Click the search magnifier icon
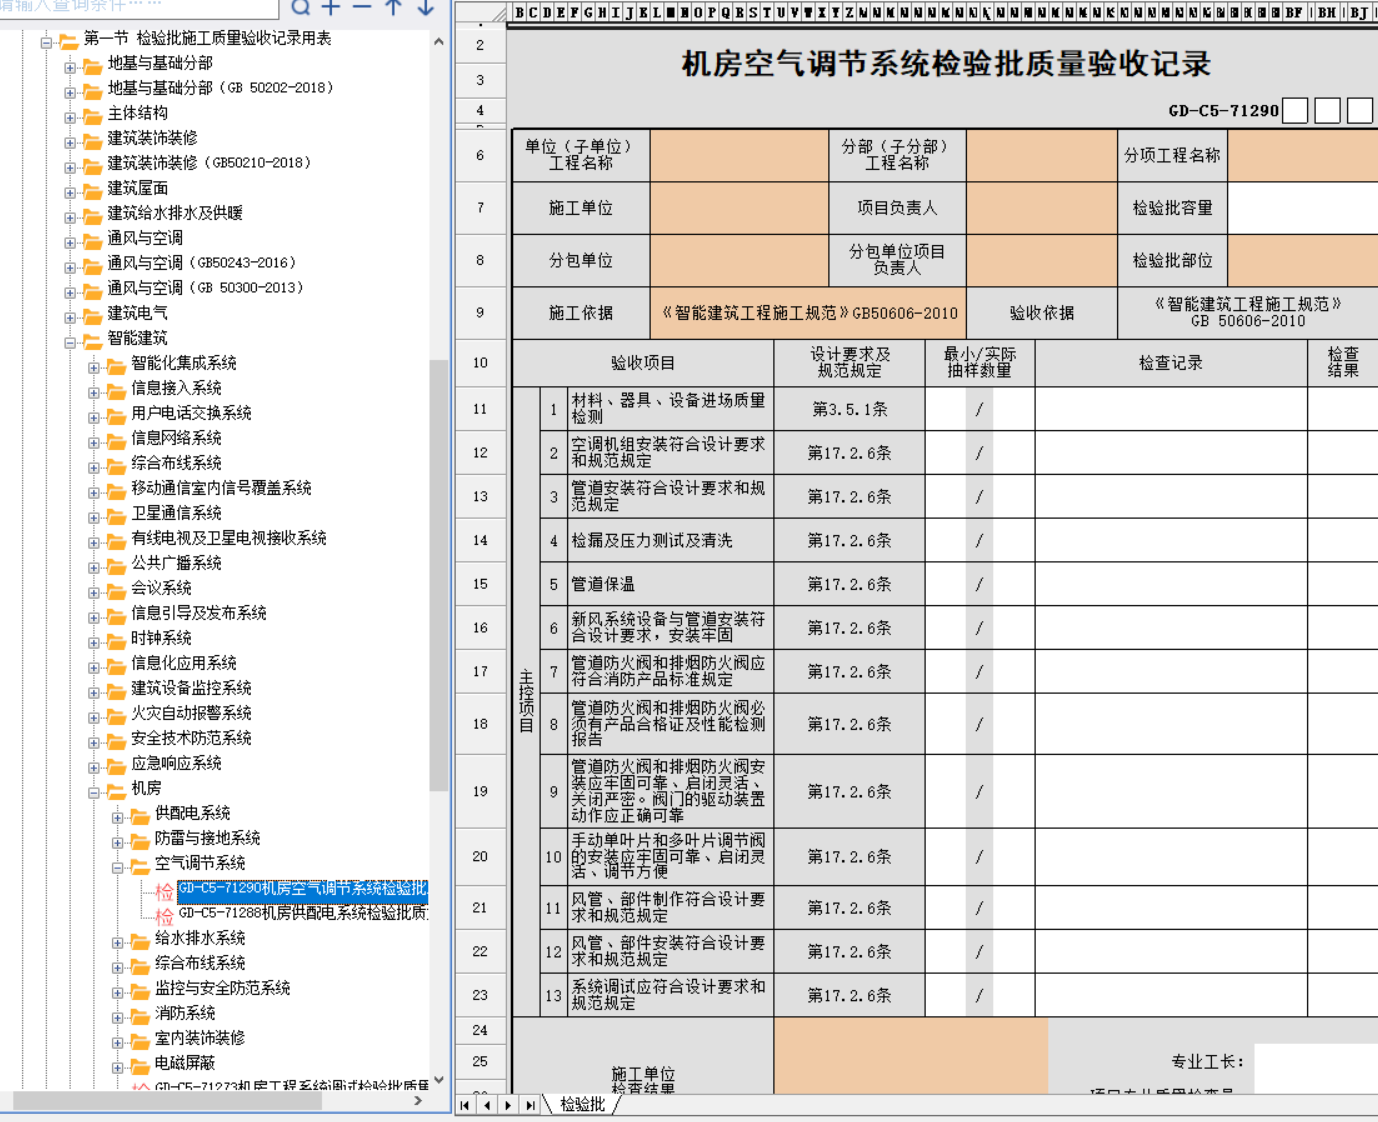1378x1122 pixels. click(x=300, y=7)
